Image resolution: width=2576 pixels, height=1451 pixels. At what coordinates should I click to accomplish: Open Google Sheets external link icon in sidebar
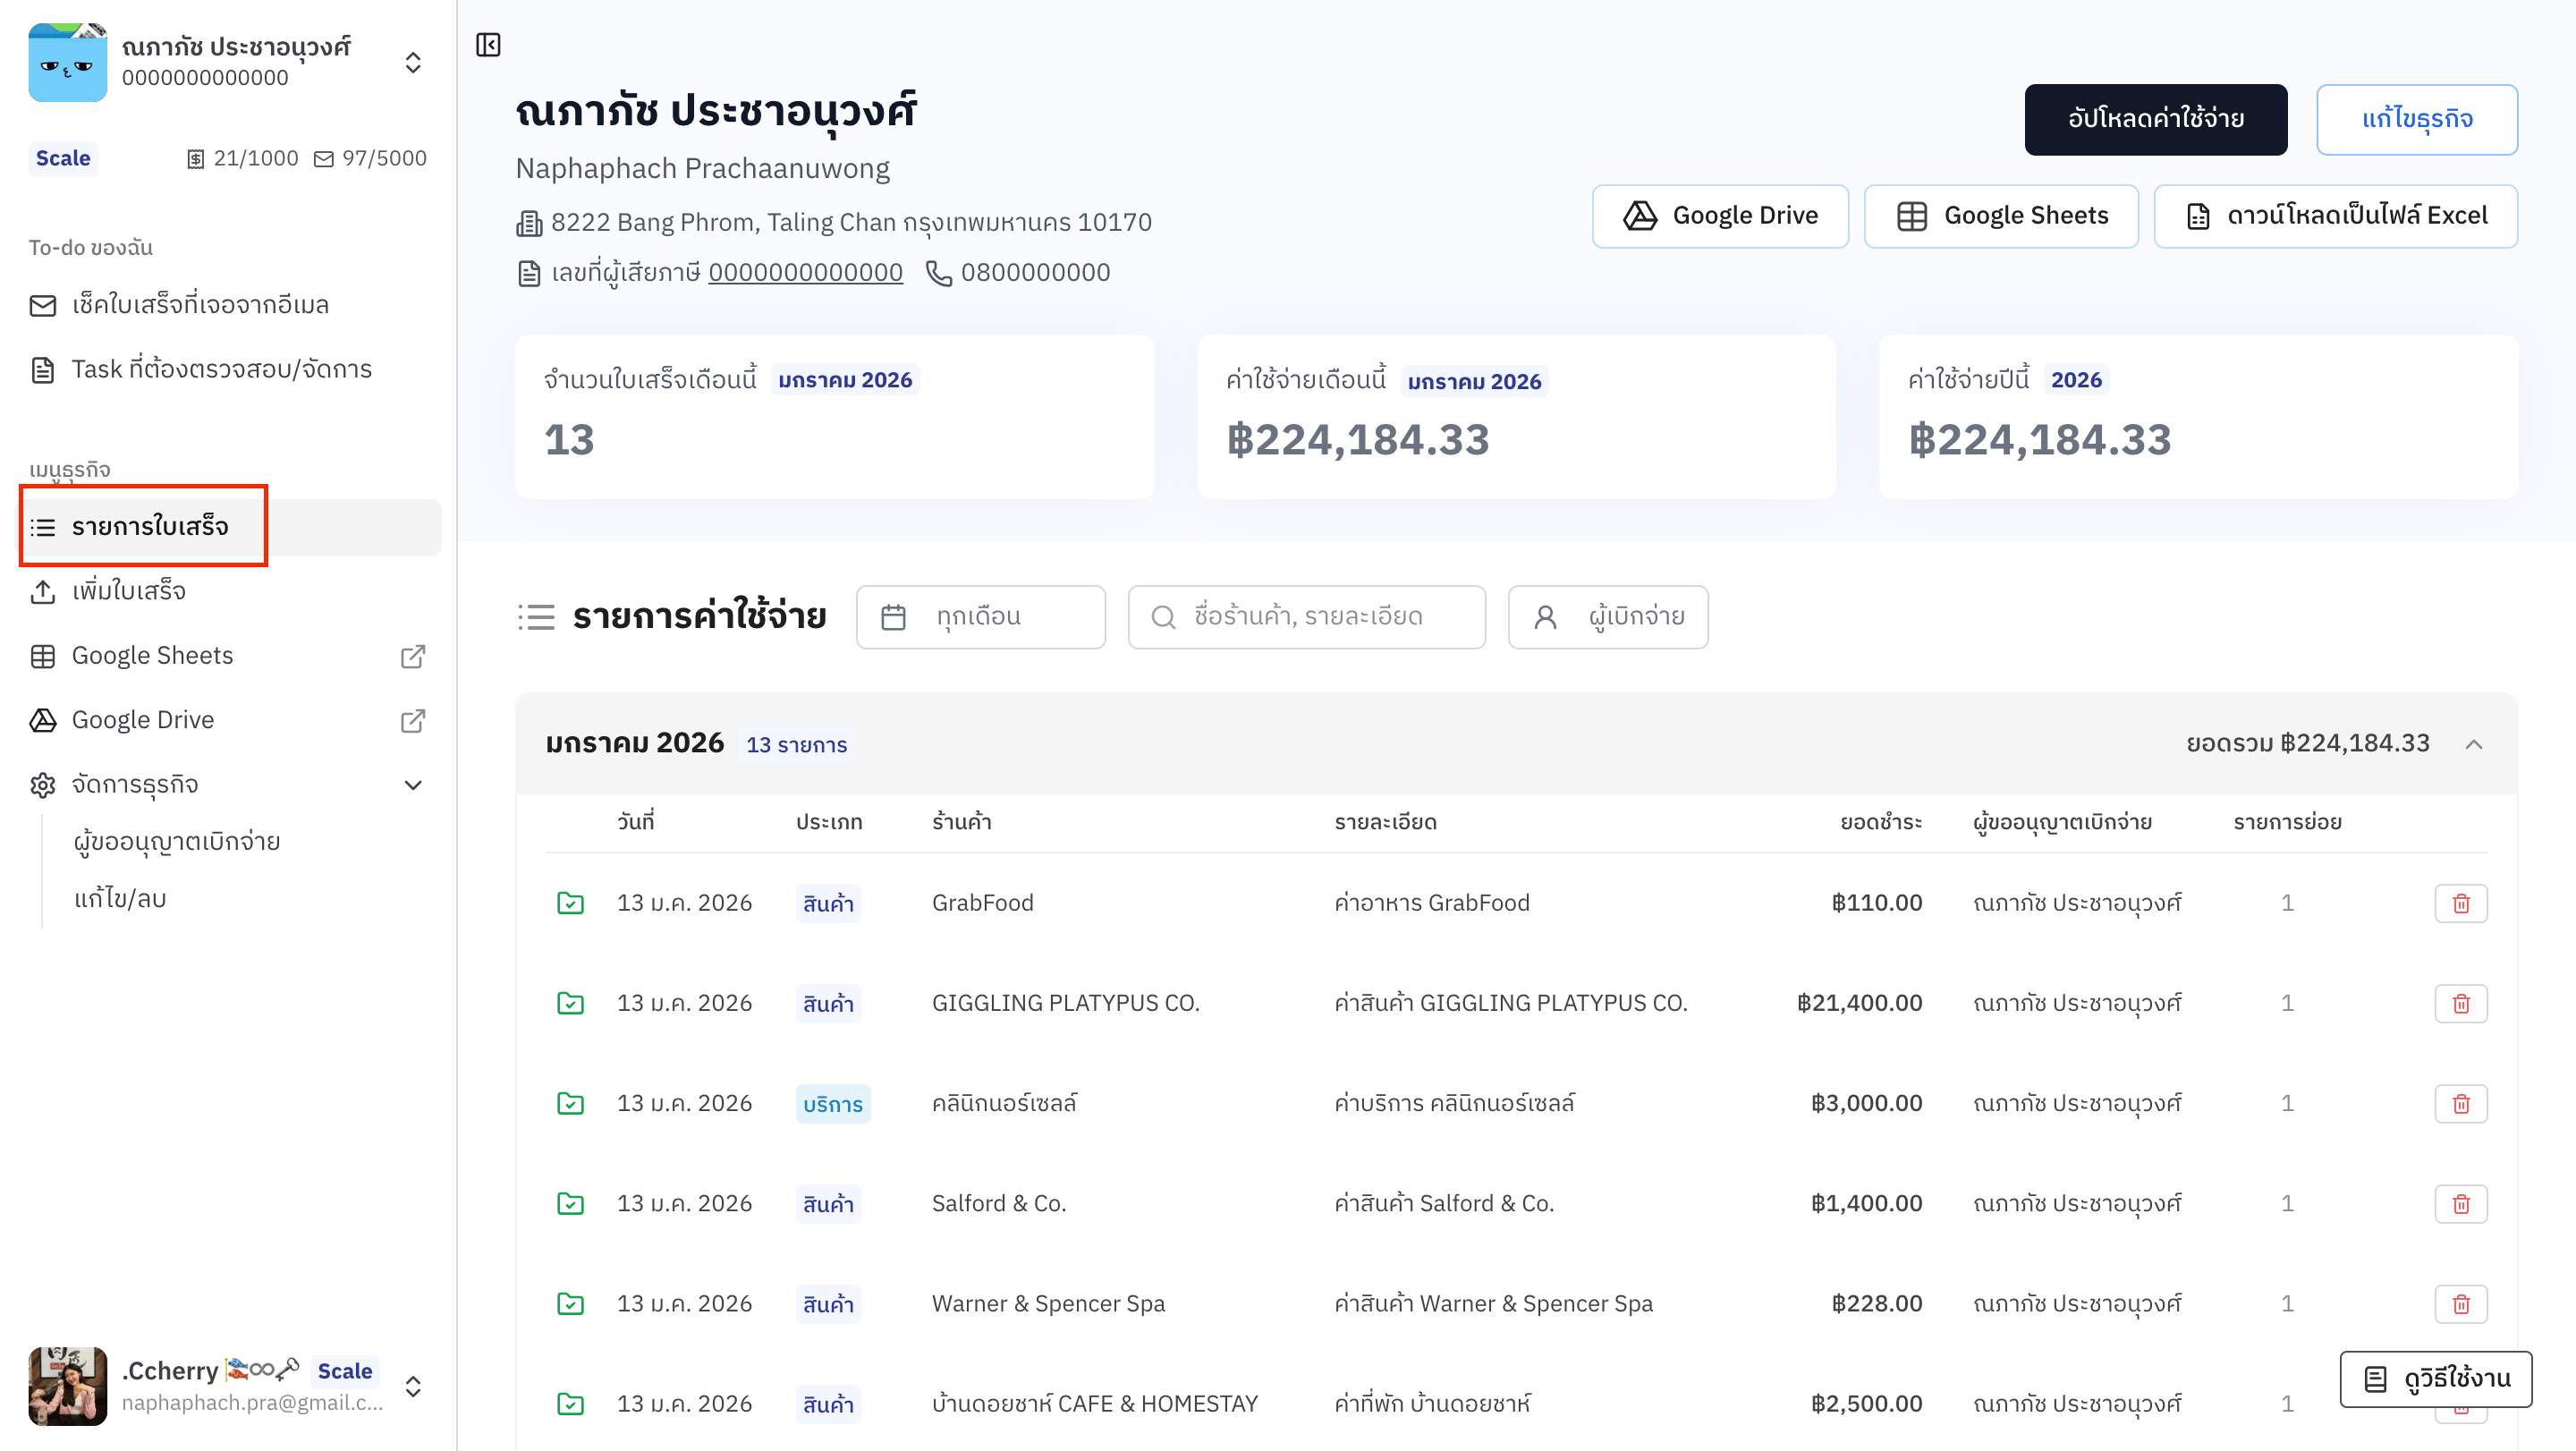(x=413, y=656)
